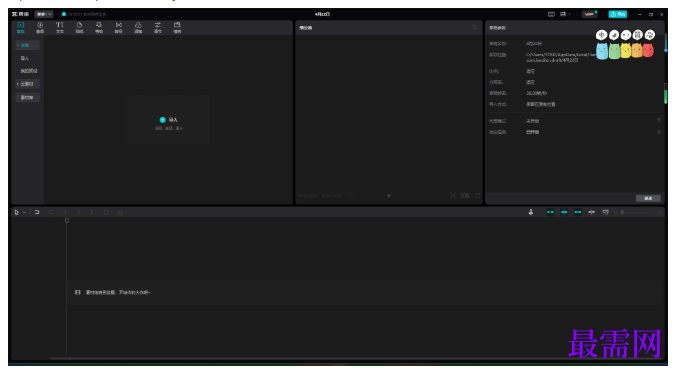Toggle the auto snapping switch
The image size is (680, 375).
tap(564, 212)
